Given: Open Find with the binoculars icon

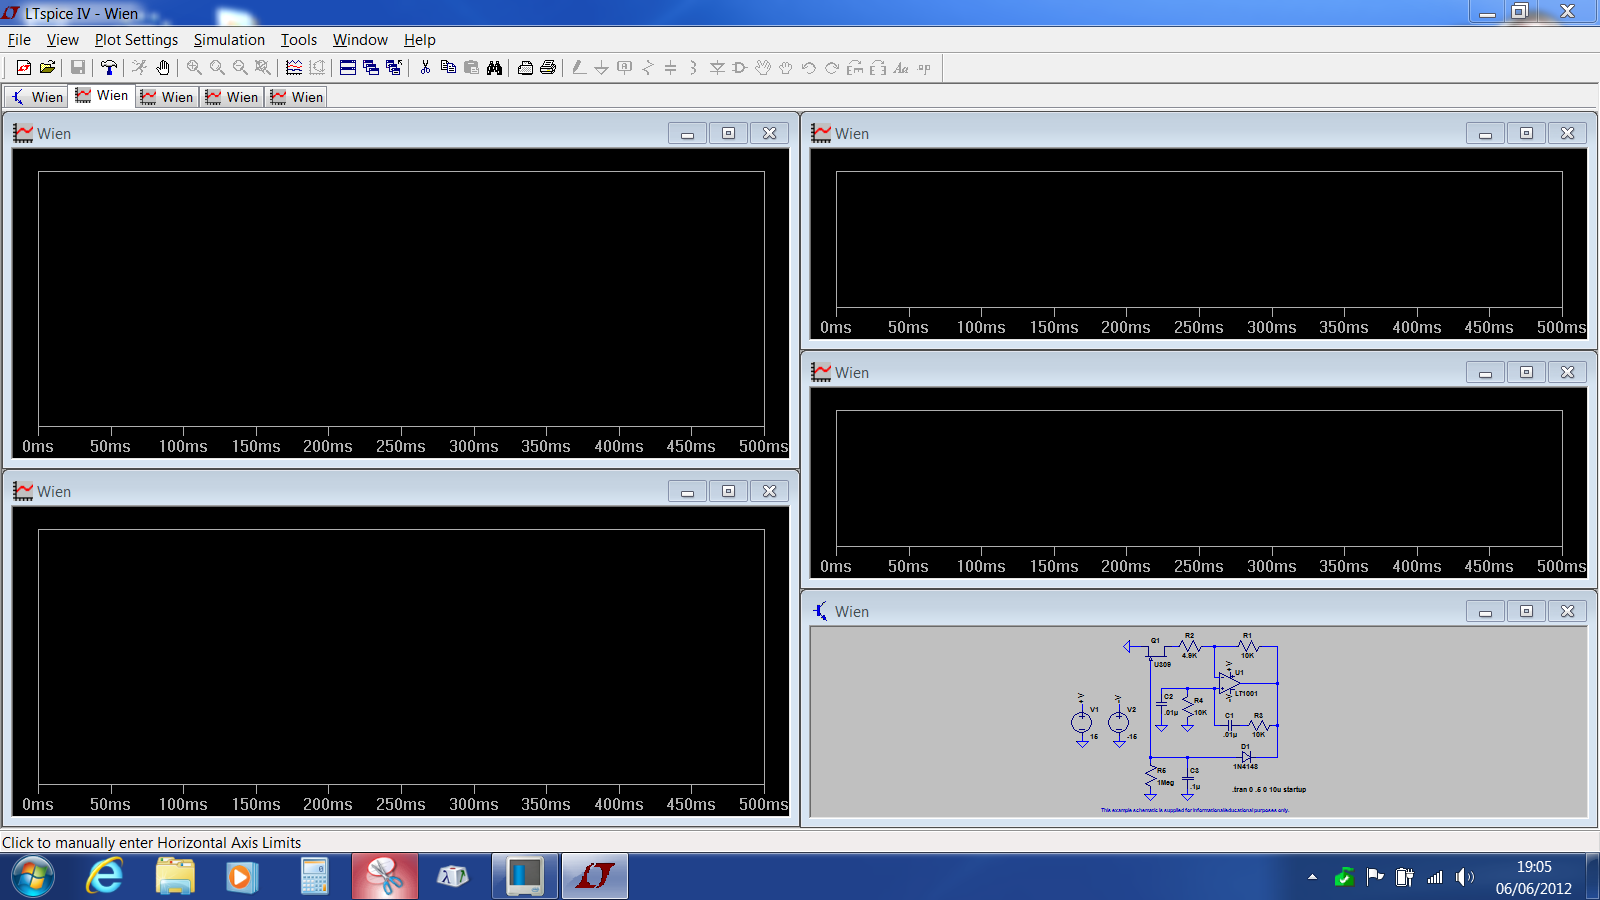Looking at the screenshot, I should [494, 68].
